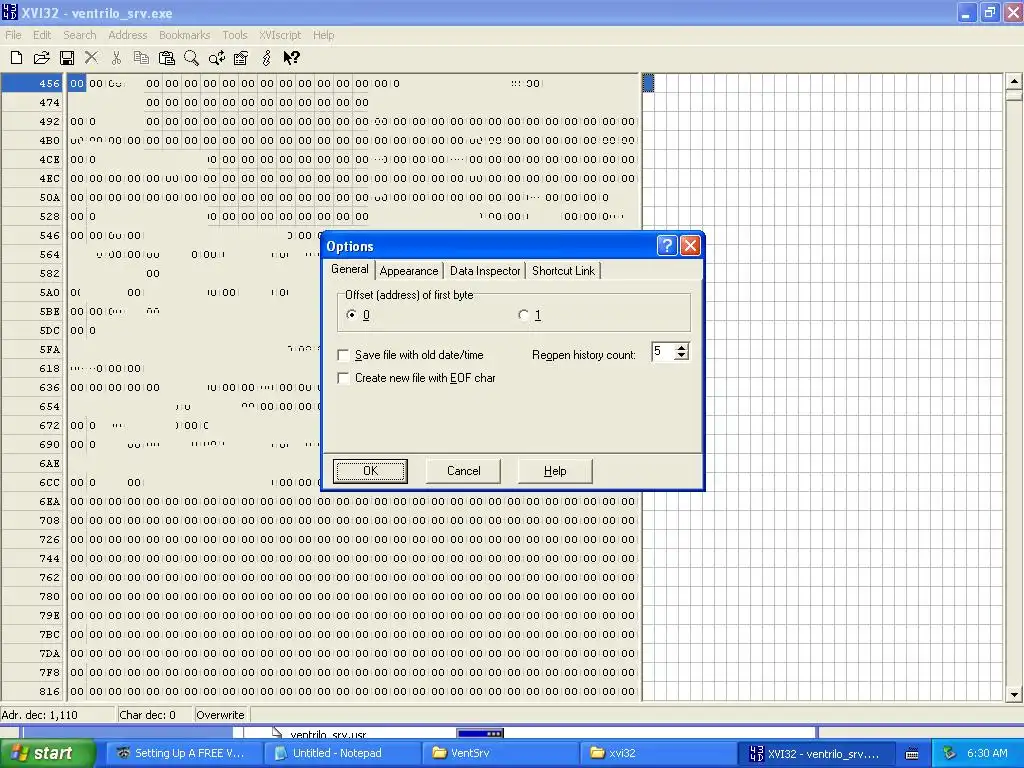This screenshot has width=1024, height=768.
Task: Decrease Reopen history count spinner
Action: pos(681,357)
